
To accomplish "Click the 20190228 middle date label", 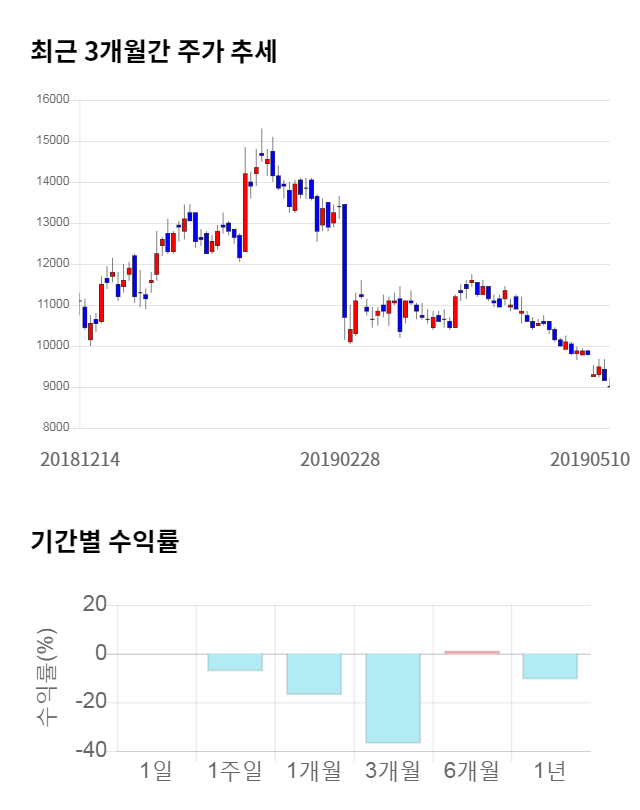I will [340, 460].
